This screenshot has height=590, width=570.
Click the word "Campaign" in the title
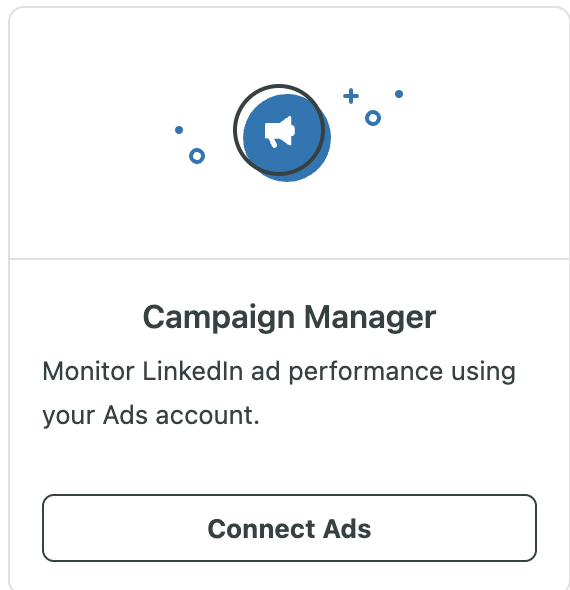[x=219, y=318]
